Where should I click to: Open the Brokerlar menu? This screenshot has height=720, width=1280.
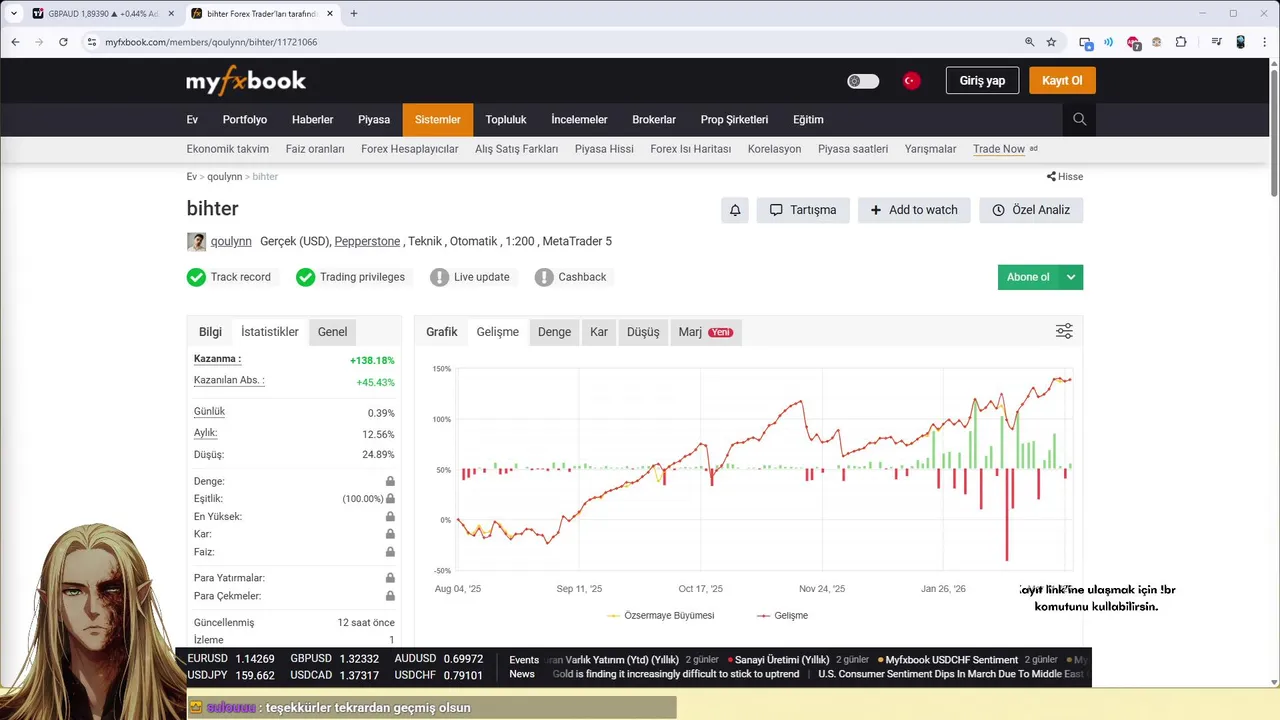coord(654,119)
